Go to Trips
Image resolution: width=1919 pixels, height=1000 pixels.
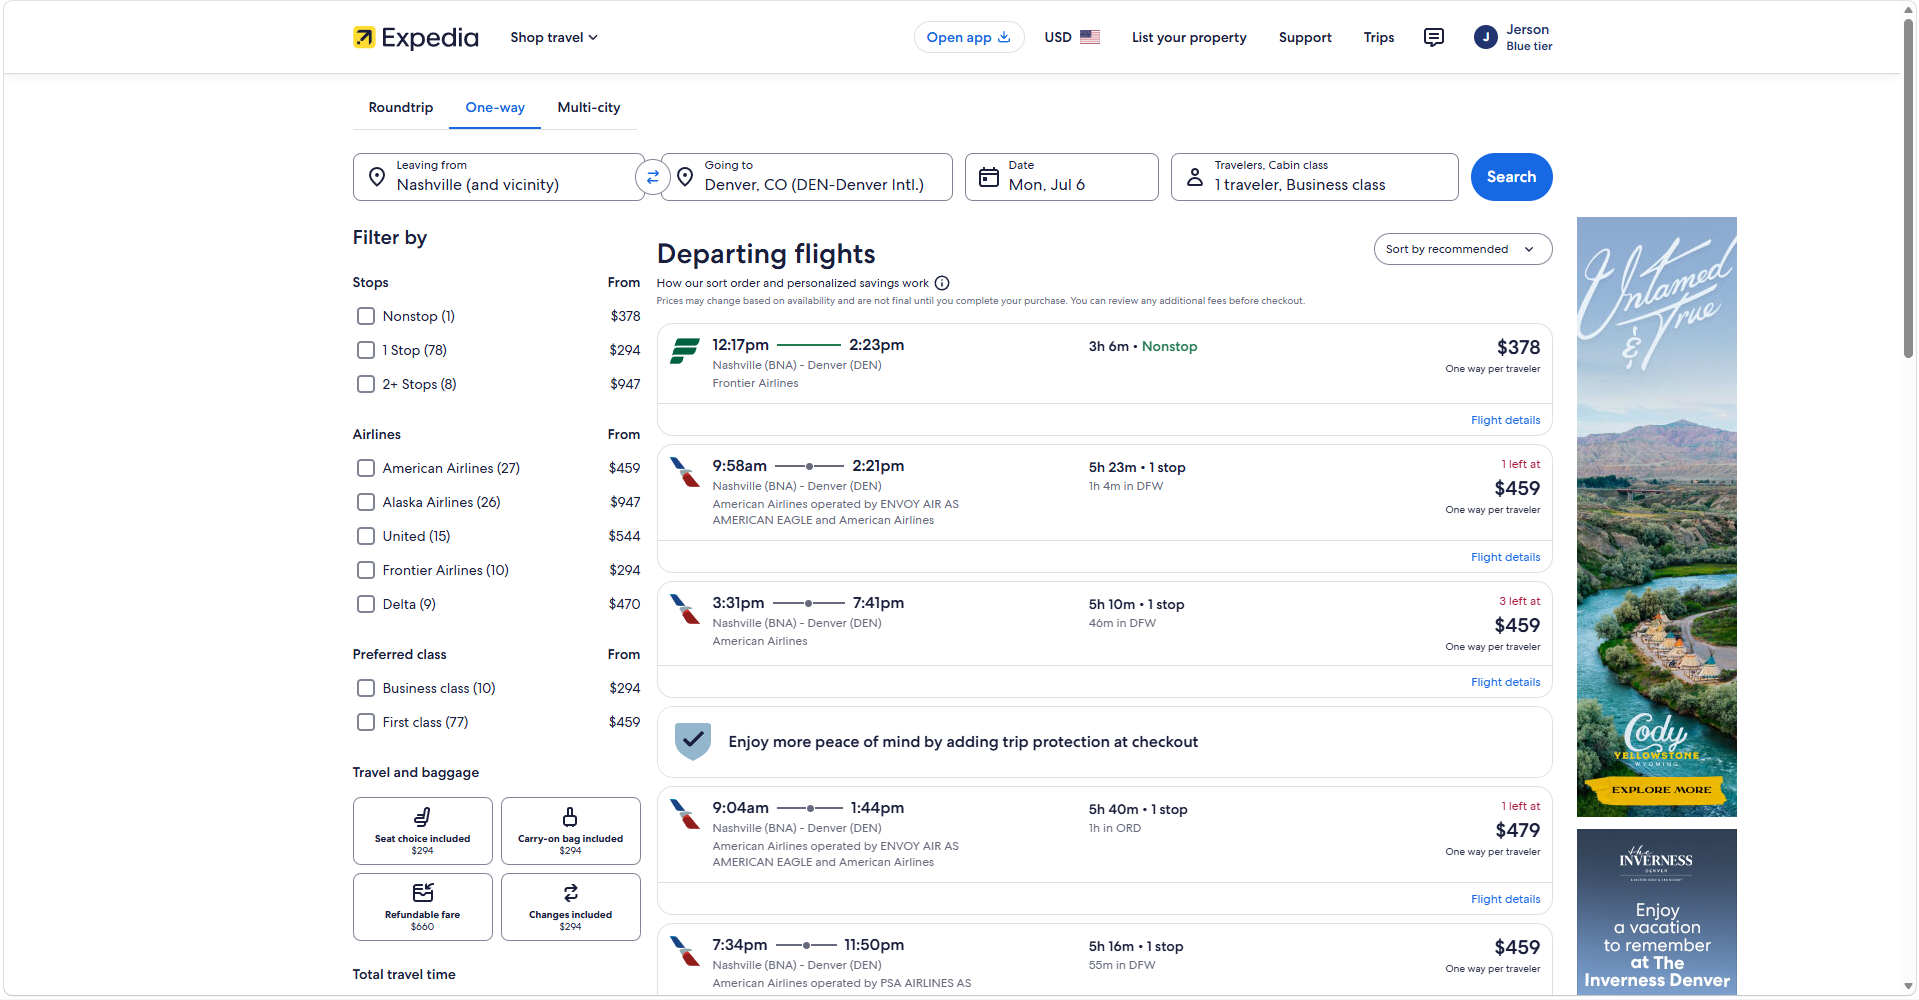(x=1379, y=38)
